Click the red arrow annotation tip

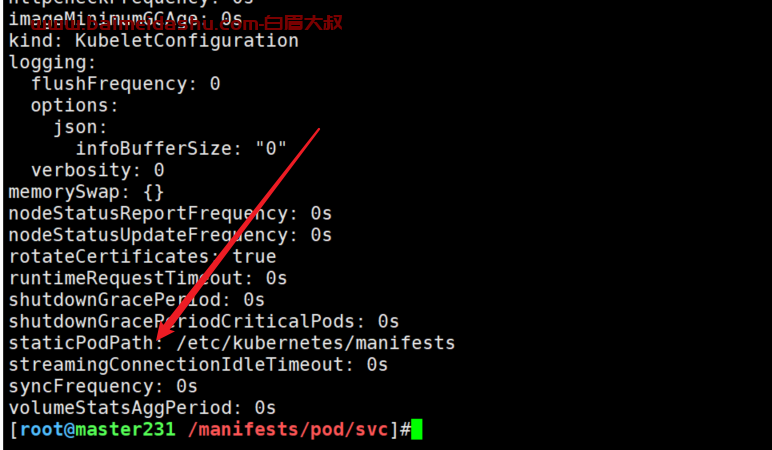pyautogui.click(x=159, y=338)
